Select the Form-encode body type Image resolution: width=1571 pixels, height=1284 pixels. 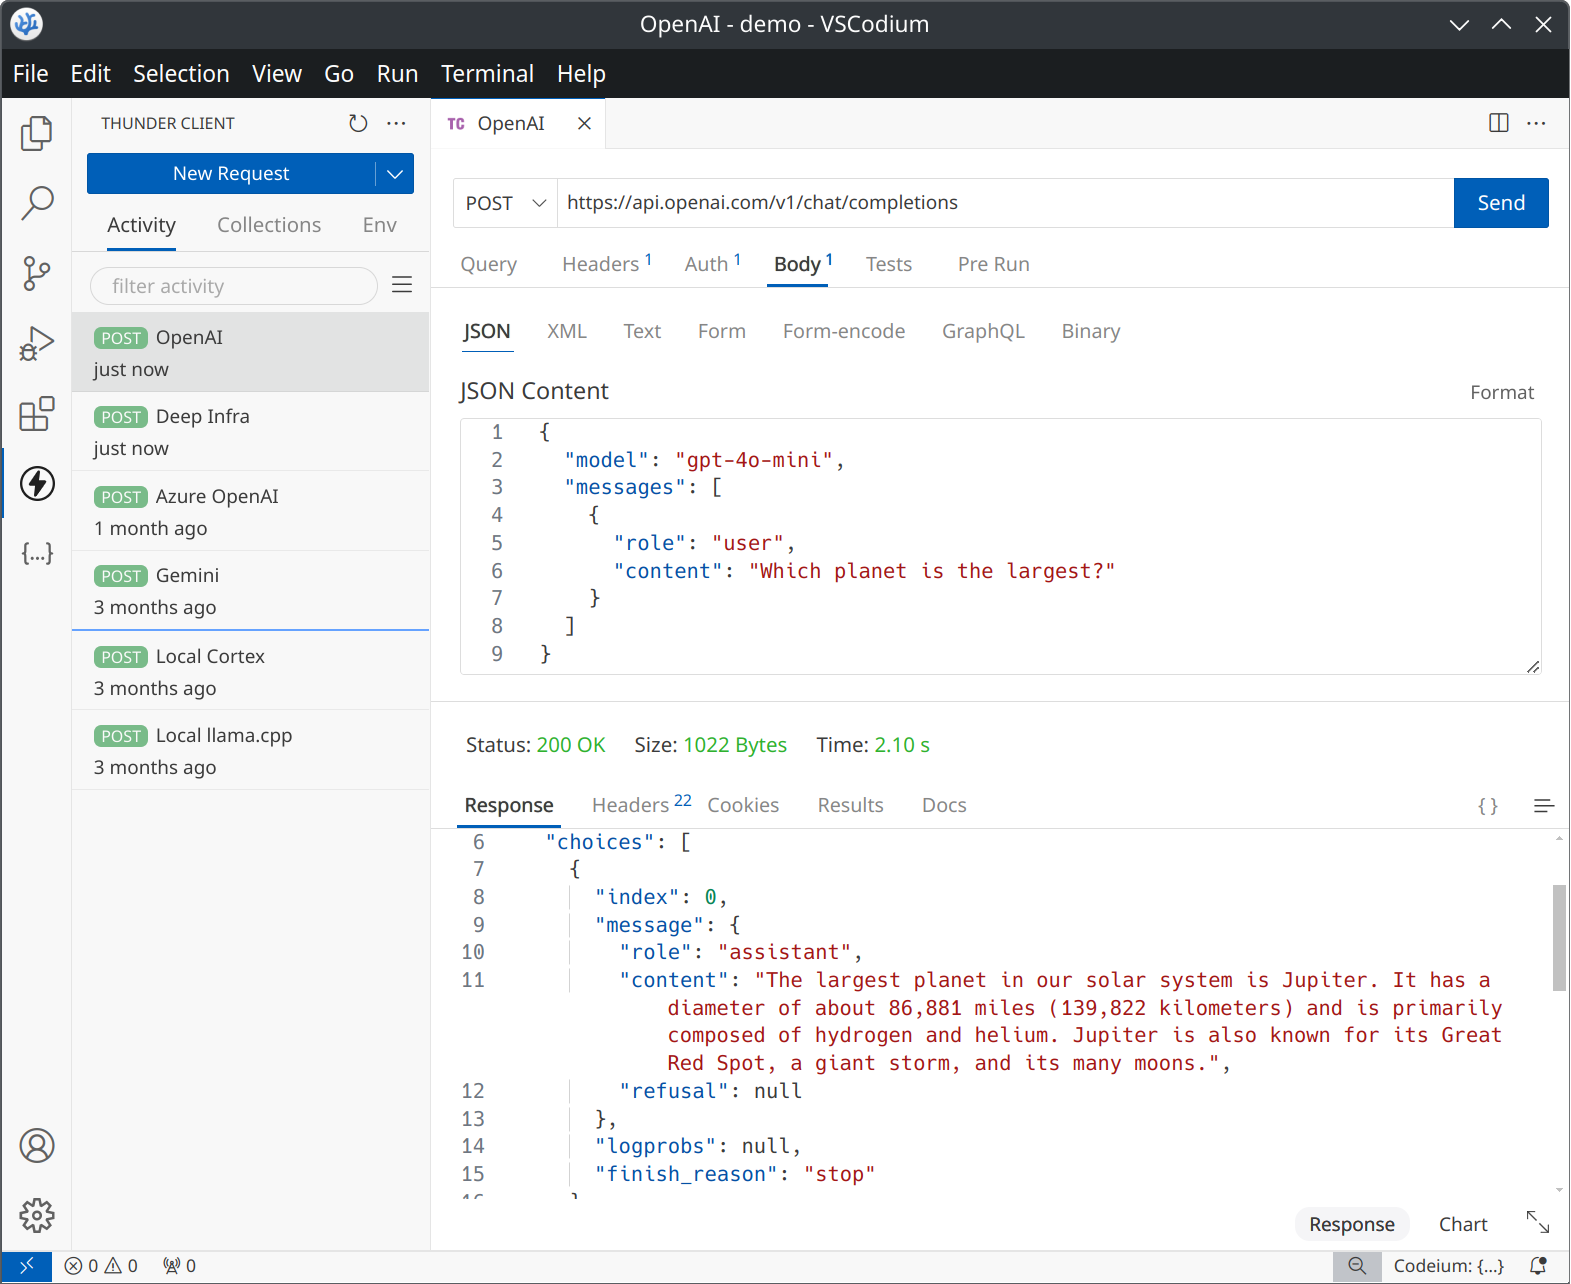(x=844, y=331)
